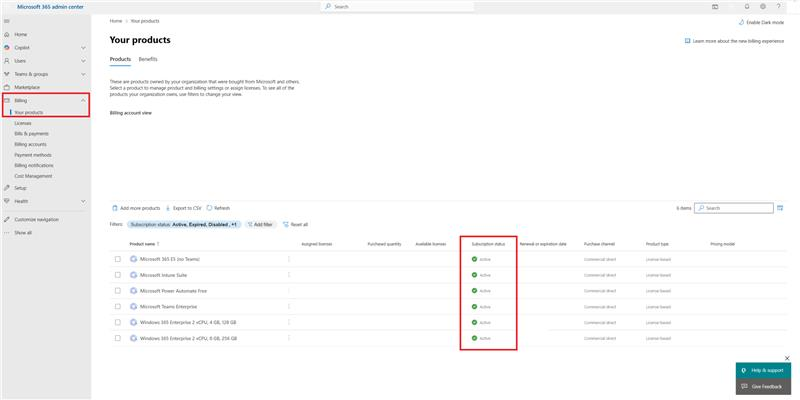800x400 pixels.
Task: Sort by the Product name column header
Action: click(144, 244)
